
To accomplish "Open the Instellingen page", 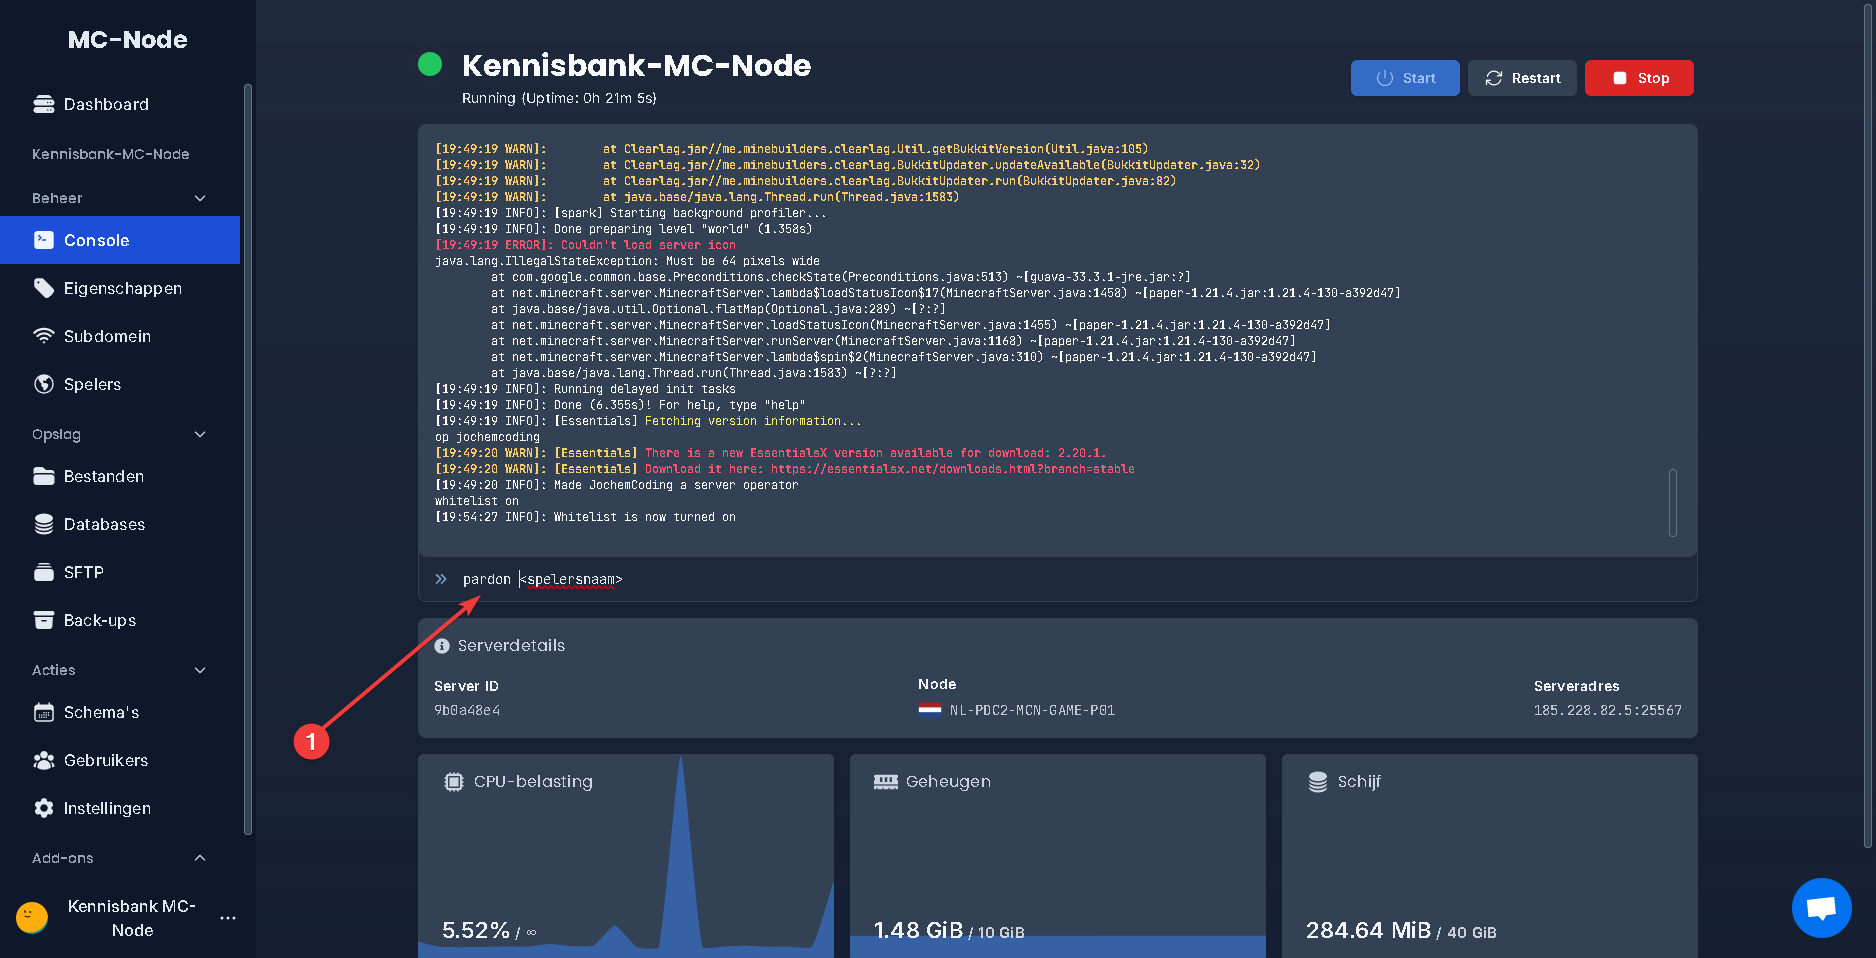I will point(120,808).
